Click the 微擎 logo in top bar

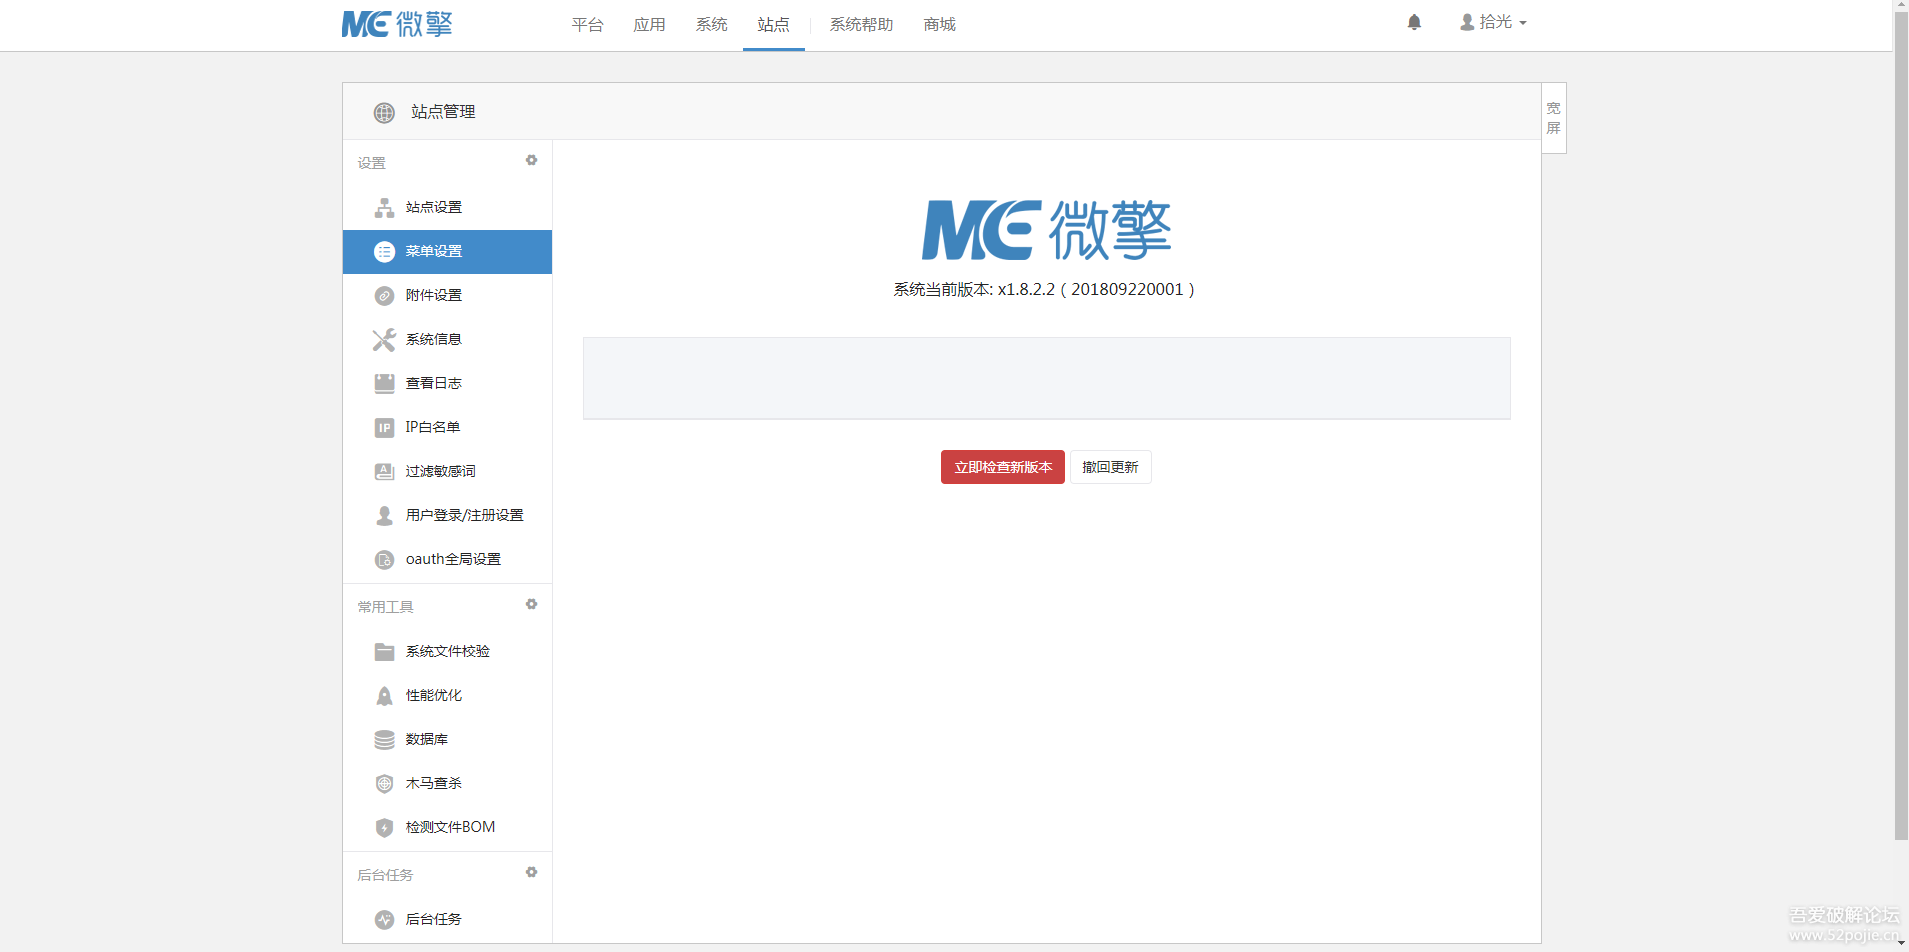[x=397, y=24]
